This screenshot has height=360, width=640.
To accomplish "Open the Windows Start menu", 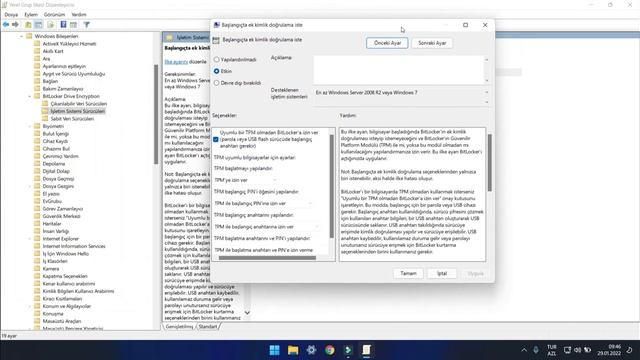I will (x=275, y=350).
